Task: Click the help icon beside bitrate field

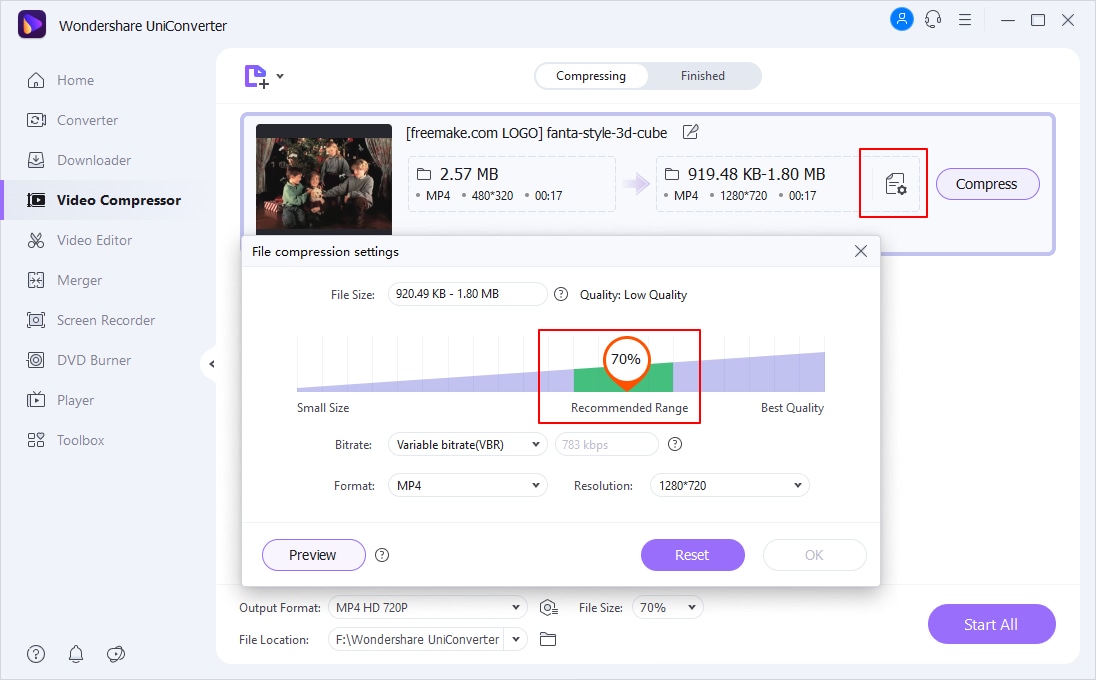Action: coord(675,444)
